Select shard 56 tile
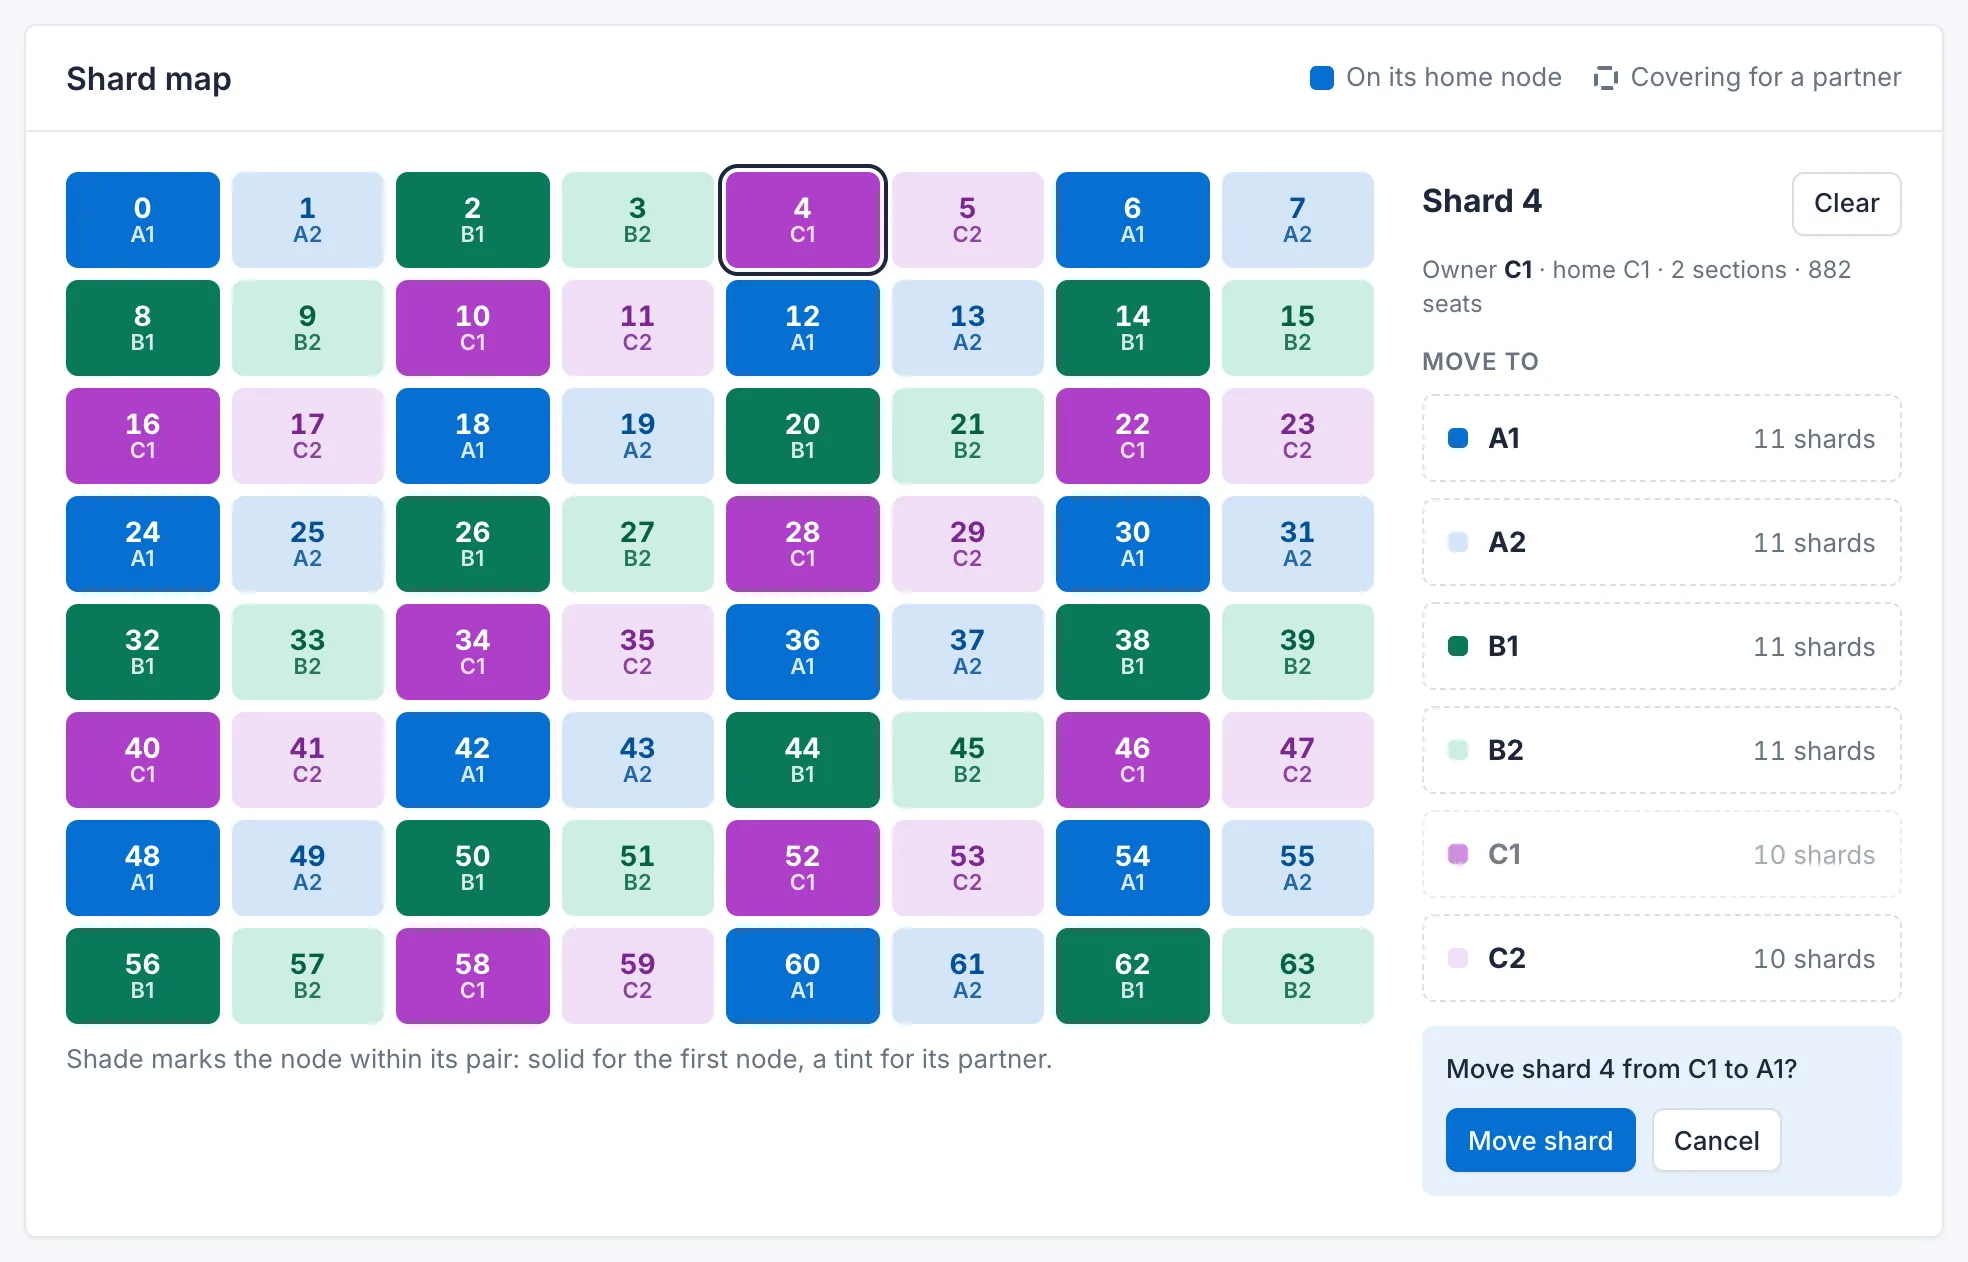1968x1262 pixels. click(143, 976)
